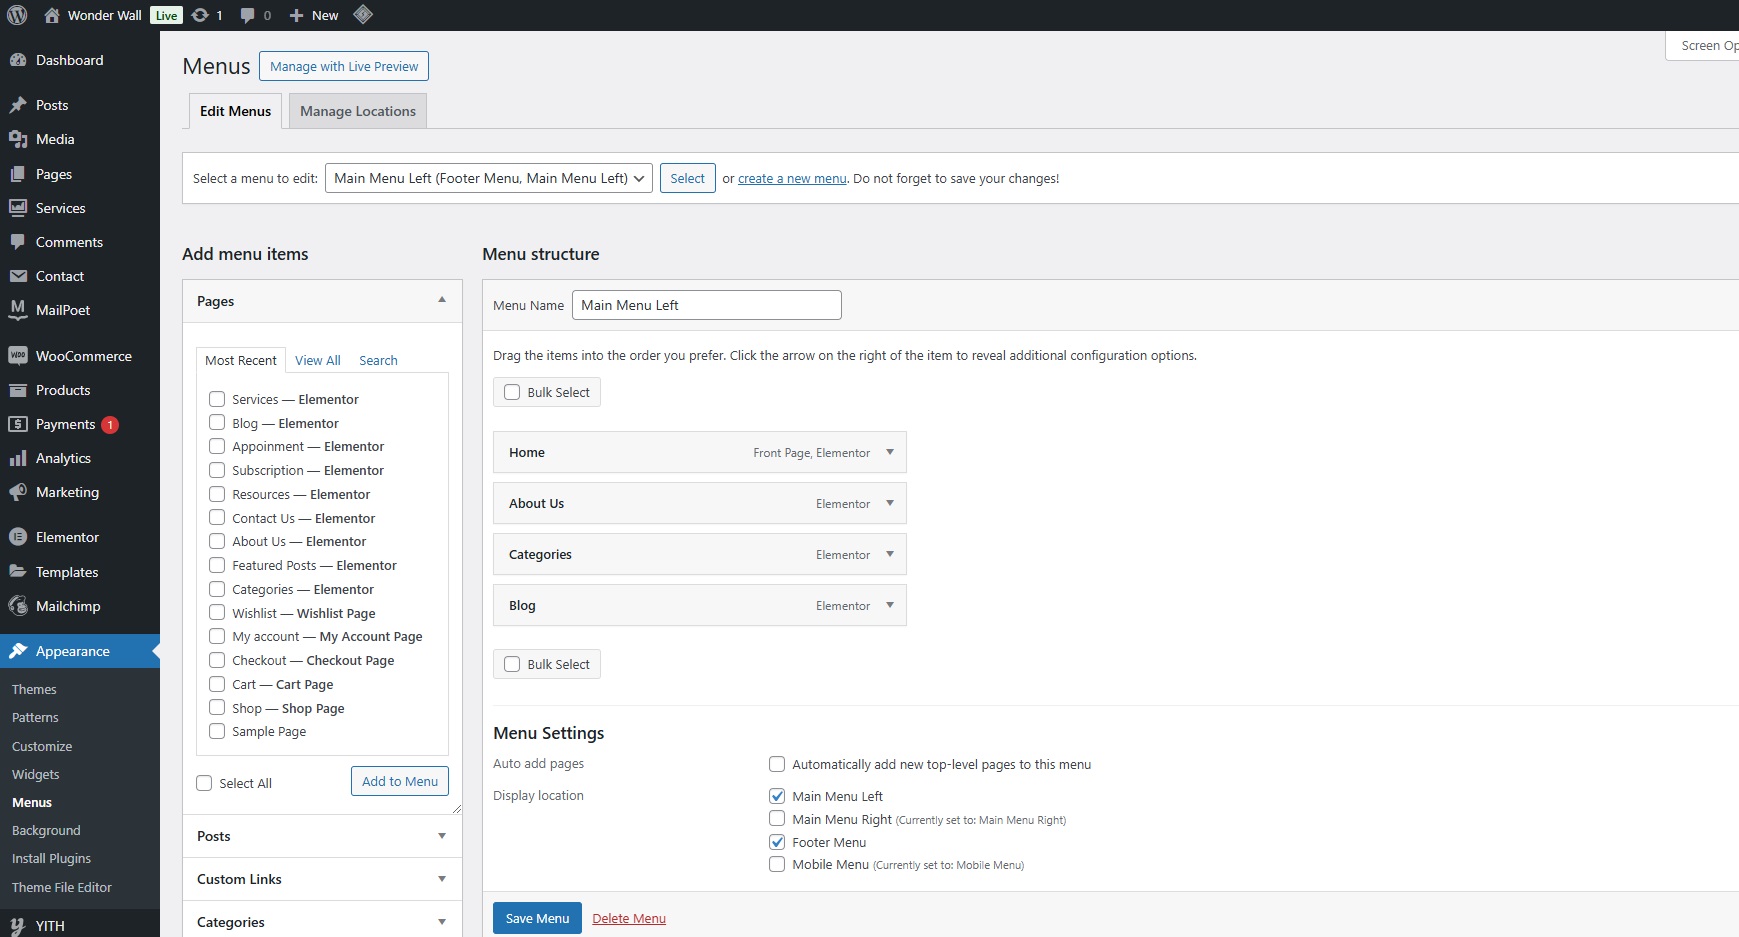Expand the Home menu item arrow
The height and width of the screenshot is (937, 1739).
coord(890,452)
